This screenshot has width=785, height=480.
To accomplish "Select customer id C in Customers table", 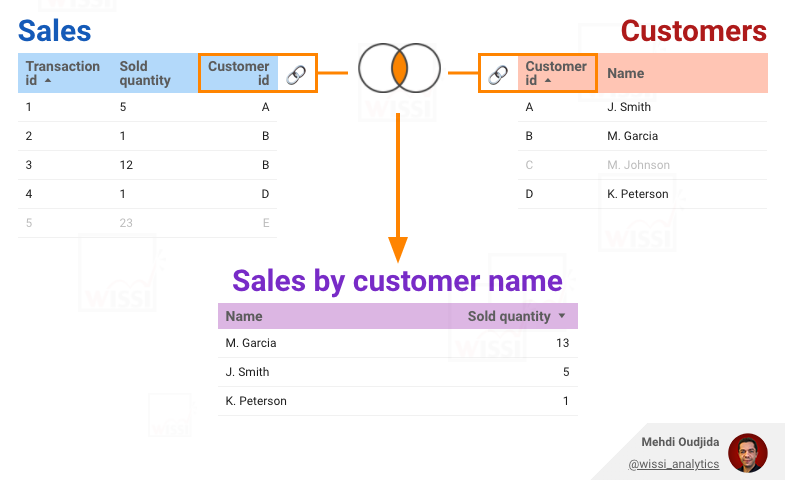I will pyautogui.click(x=529, y=165).
